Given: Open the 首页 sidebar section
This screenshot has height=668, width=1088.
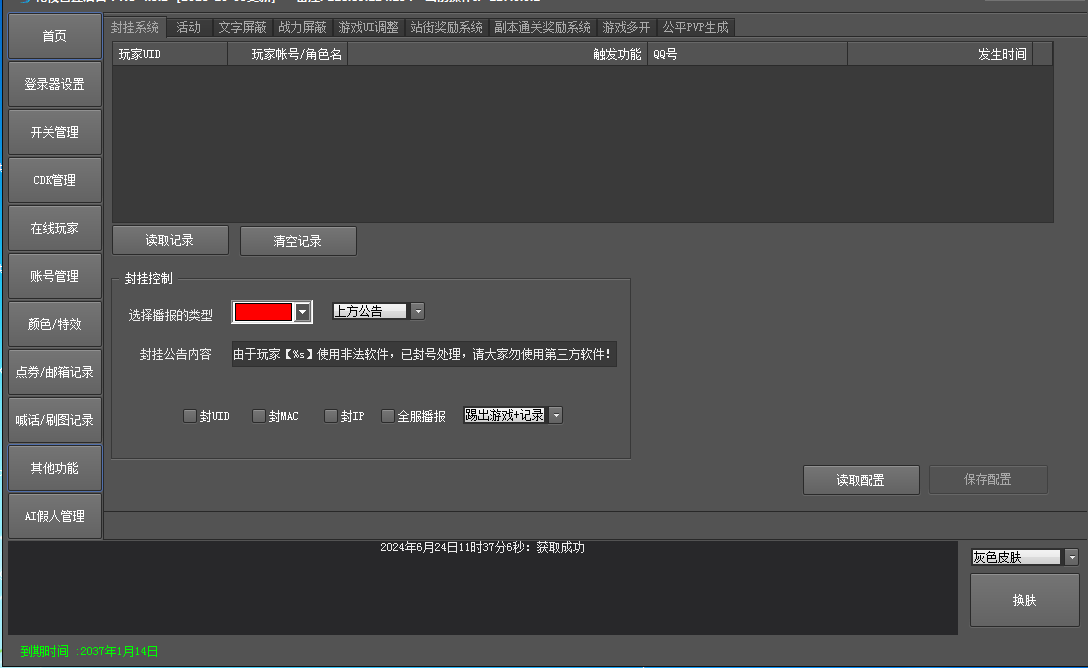Looking at the screenshot, I should [x=55, y=36].
